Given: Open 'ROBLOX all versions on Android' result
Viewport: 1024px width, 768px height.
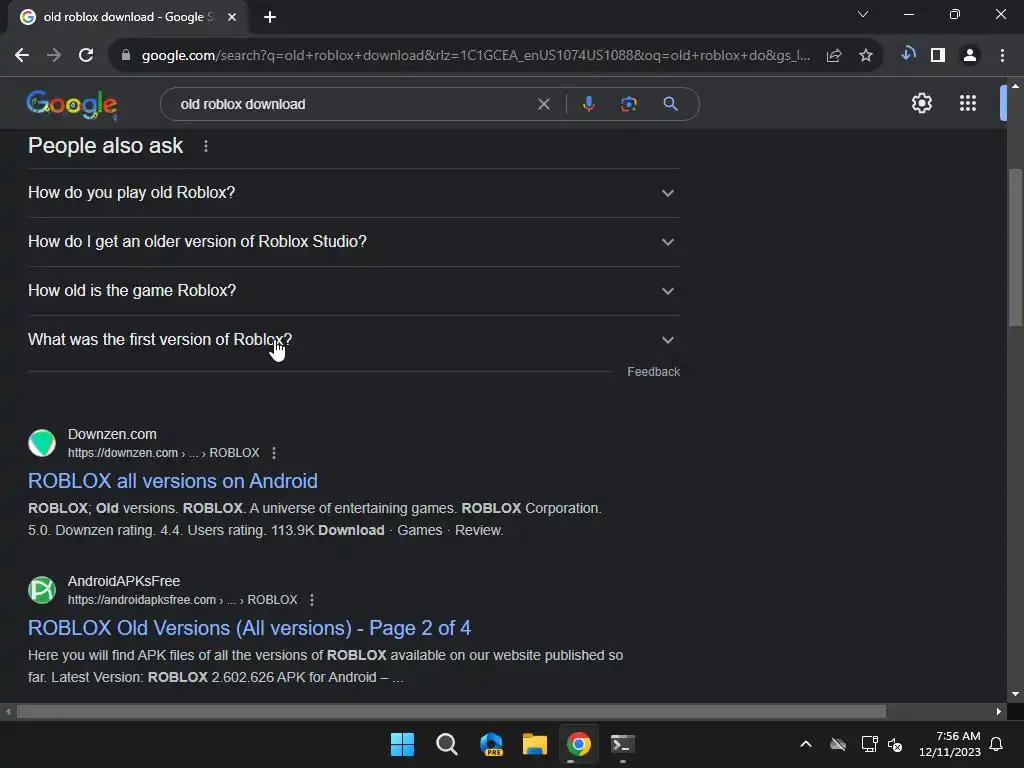Looking at the screenshot, I should 172,481.
